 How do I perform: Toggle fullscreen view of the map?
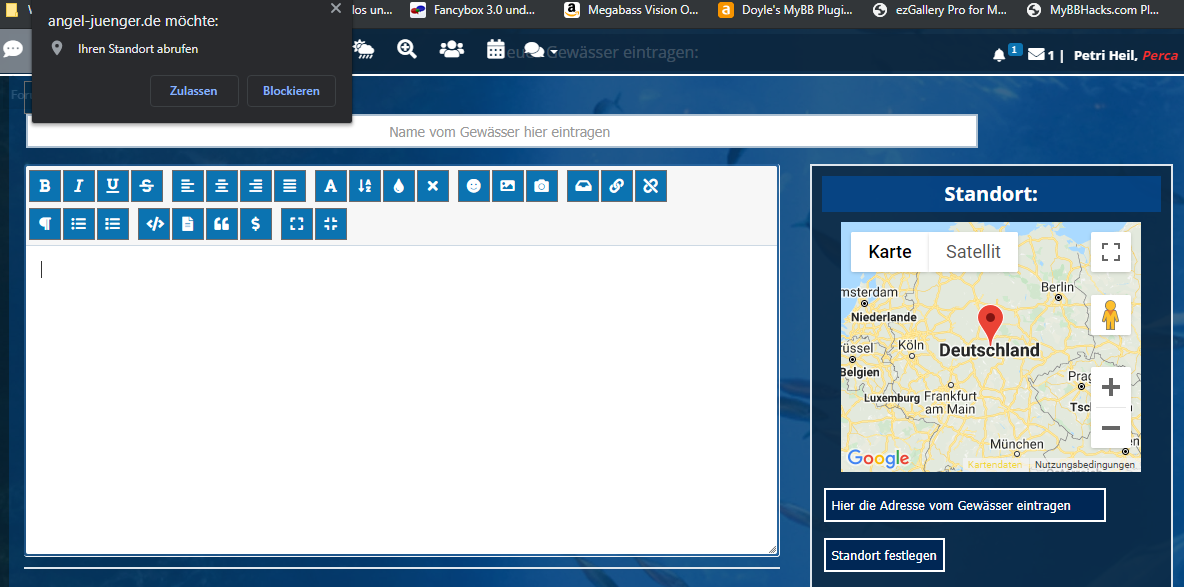[x=1110, y=252]
